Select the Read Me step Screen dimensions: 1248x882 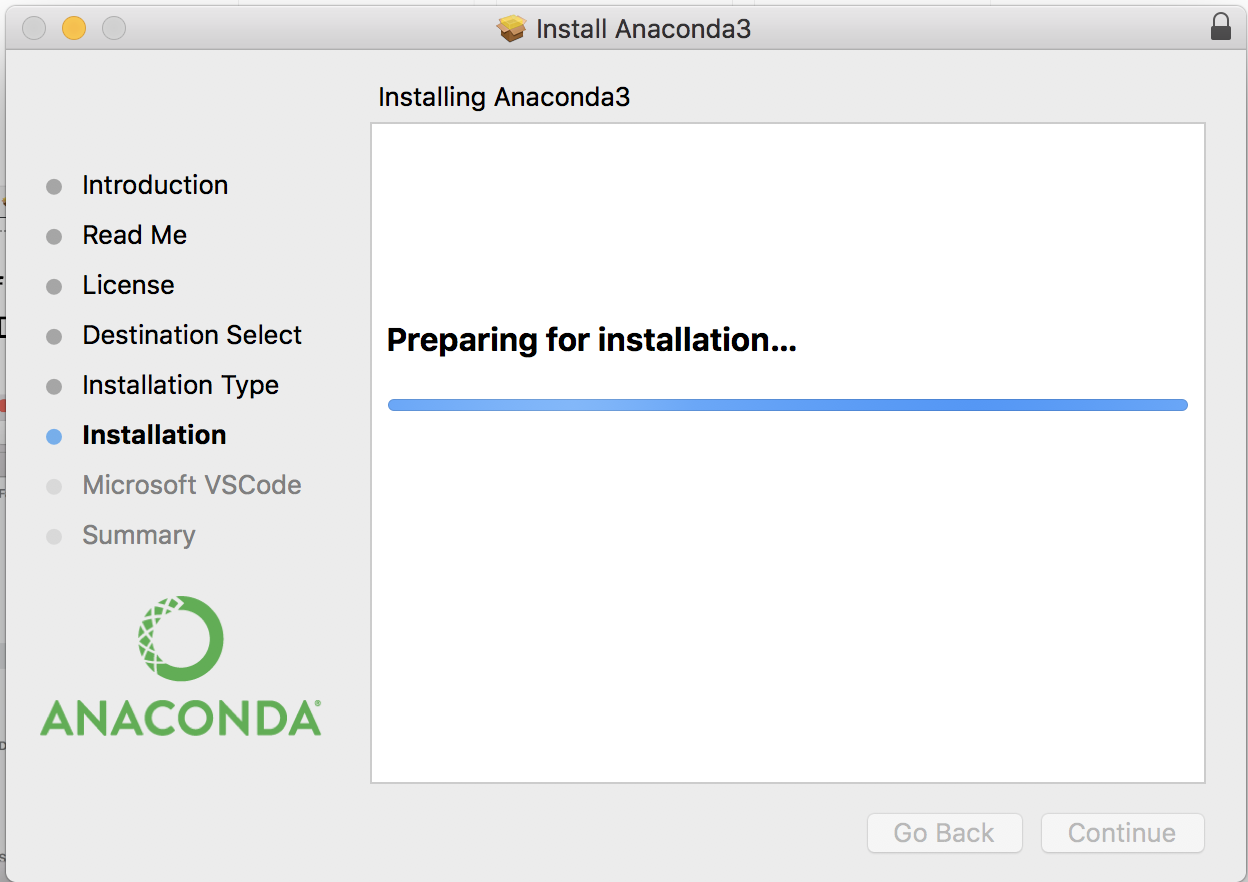[x=135, y=235]
